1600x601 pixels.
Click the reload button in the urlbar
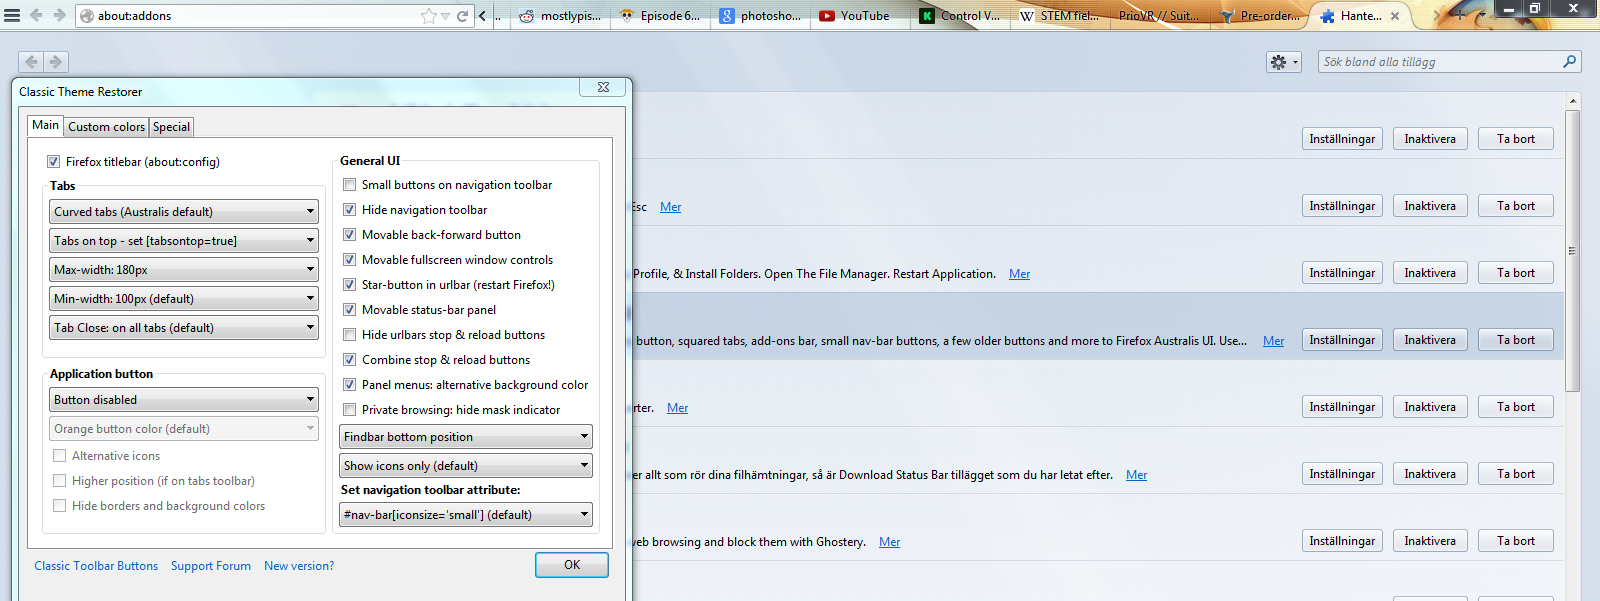coord(463,16)
